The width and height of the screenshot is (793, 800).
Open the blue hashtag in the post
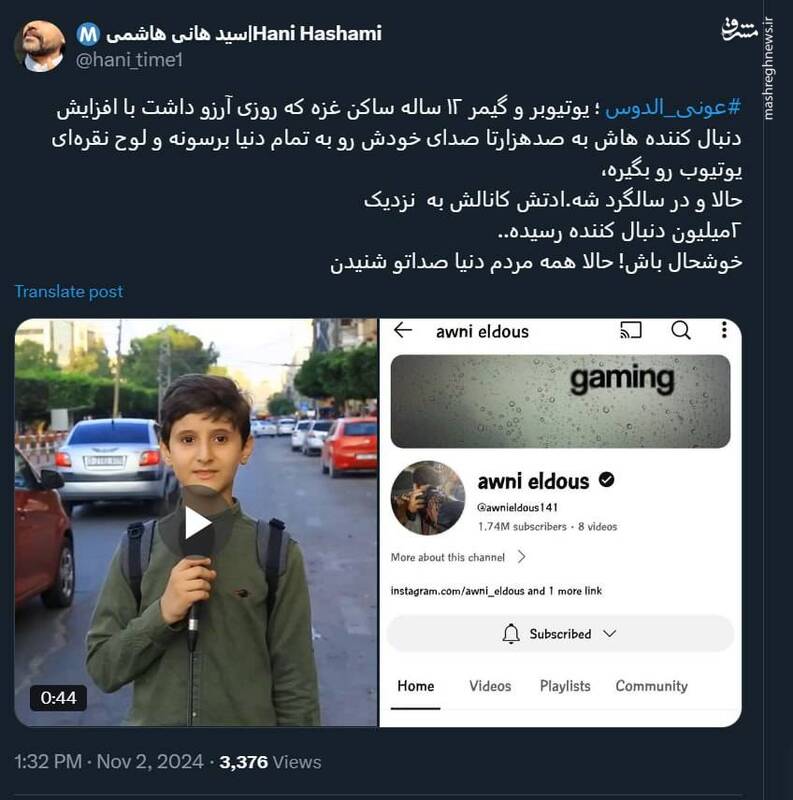673,108
